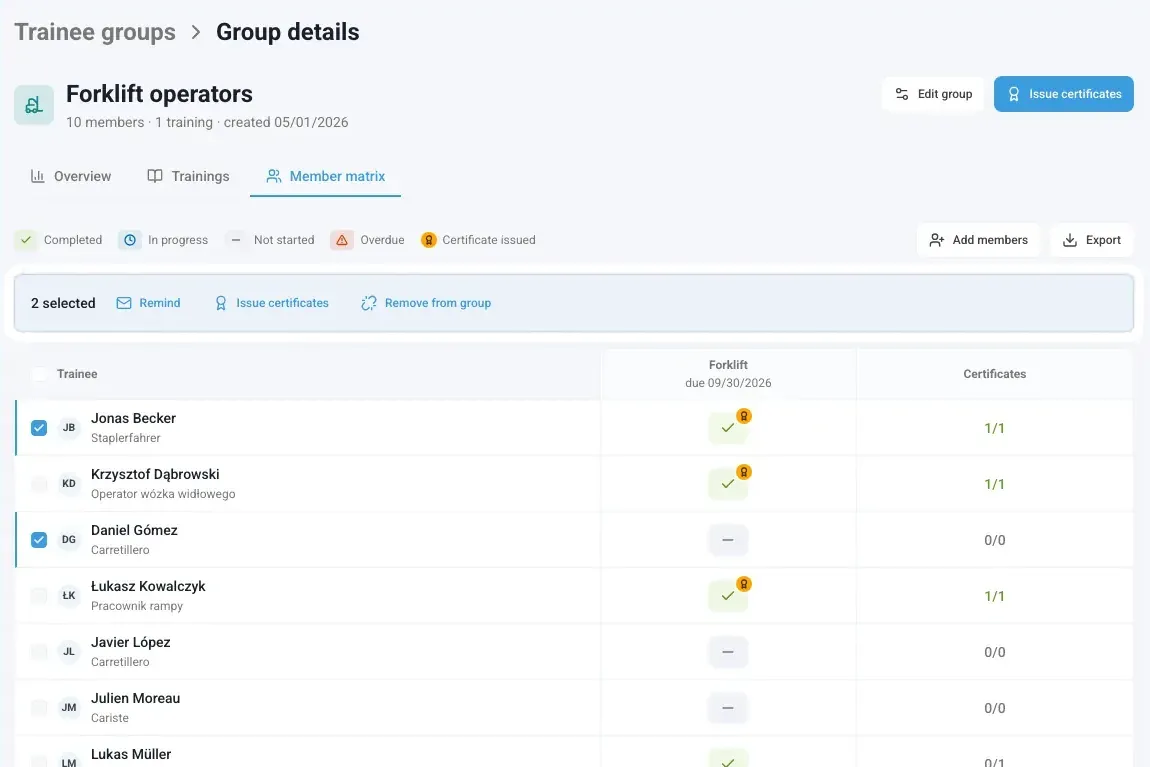Click Łukasz Kowalczyk's 1/1 certificates count

[x=995, y=596]
